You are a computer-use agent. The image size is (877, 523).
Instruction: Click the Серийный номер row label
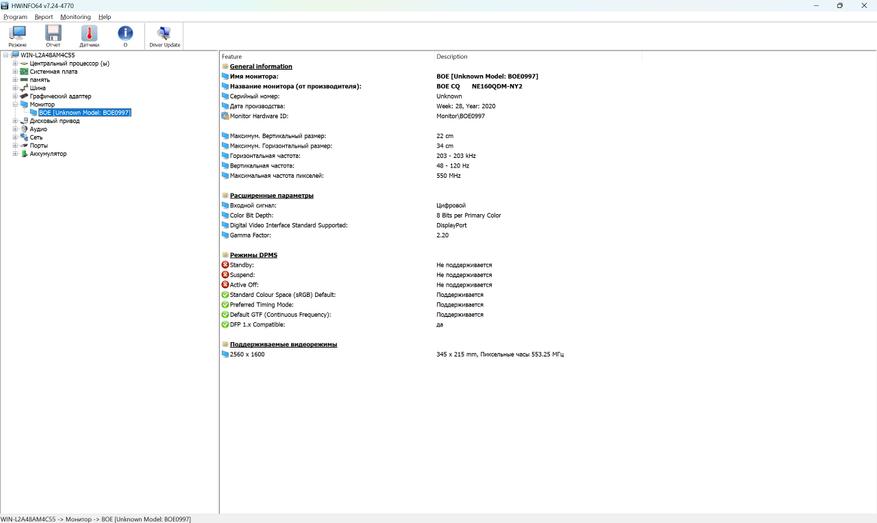(x=254, y=96)
